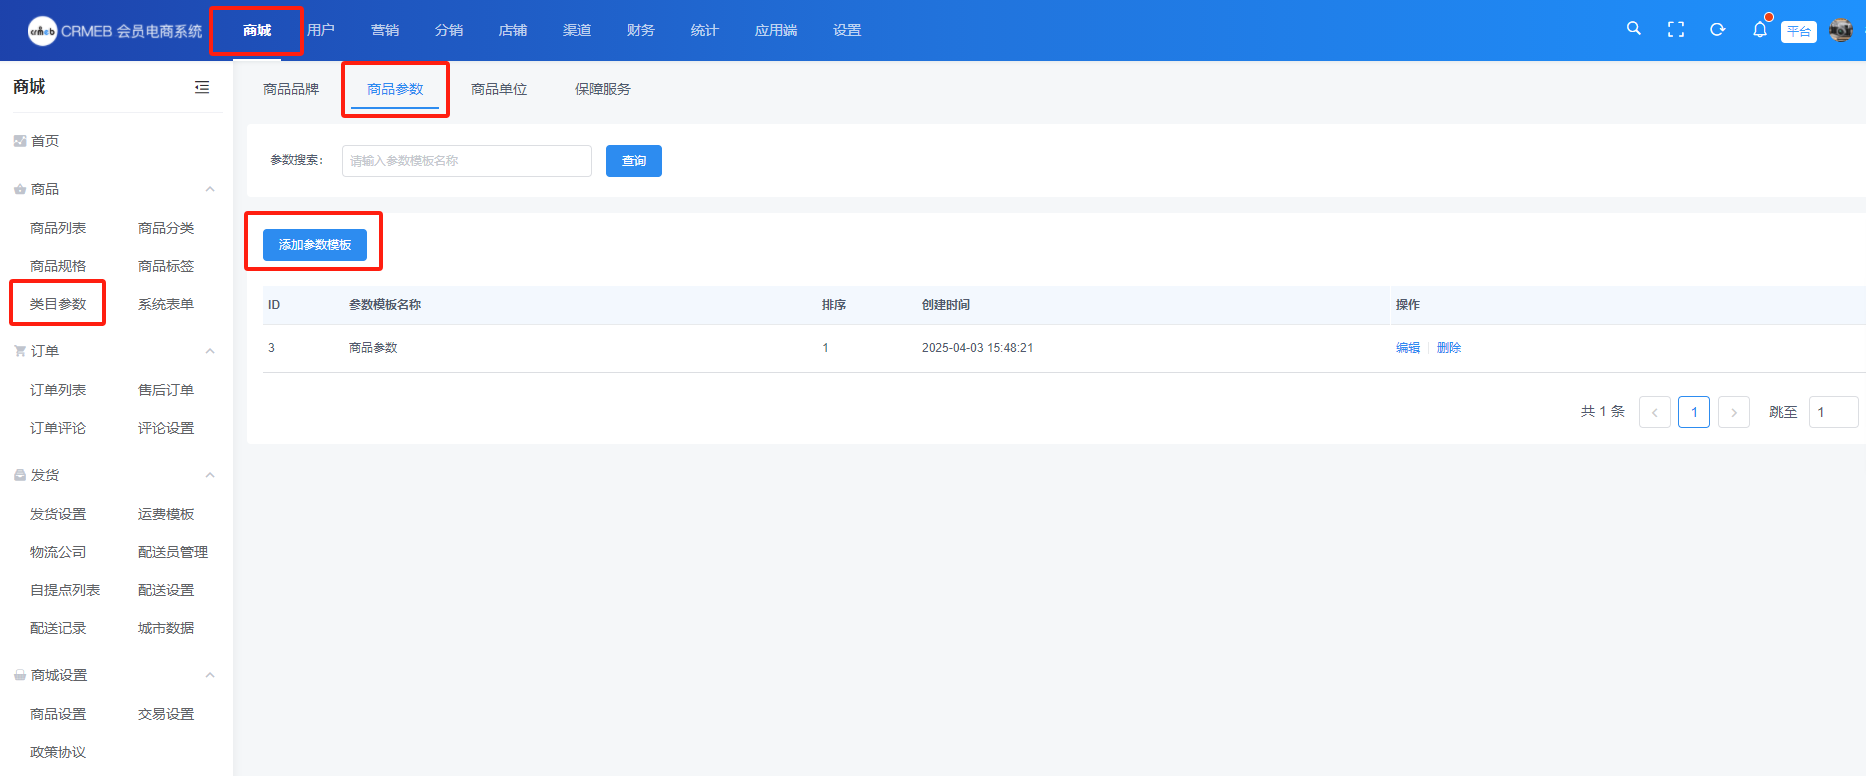The height and width of the screenshot is (776, 1866).
Task: Click the next page arrow
Action: click(x=1734, y=412)
